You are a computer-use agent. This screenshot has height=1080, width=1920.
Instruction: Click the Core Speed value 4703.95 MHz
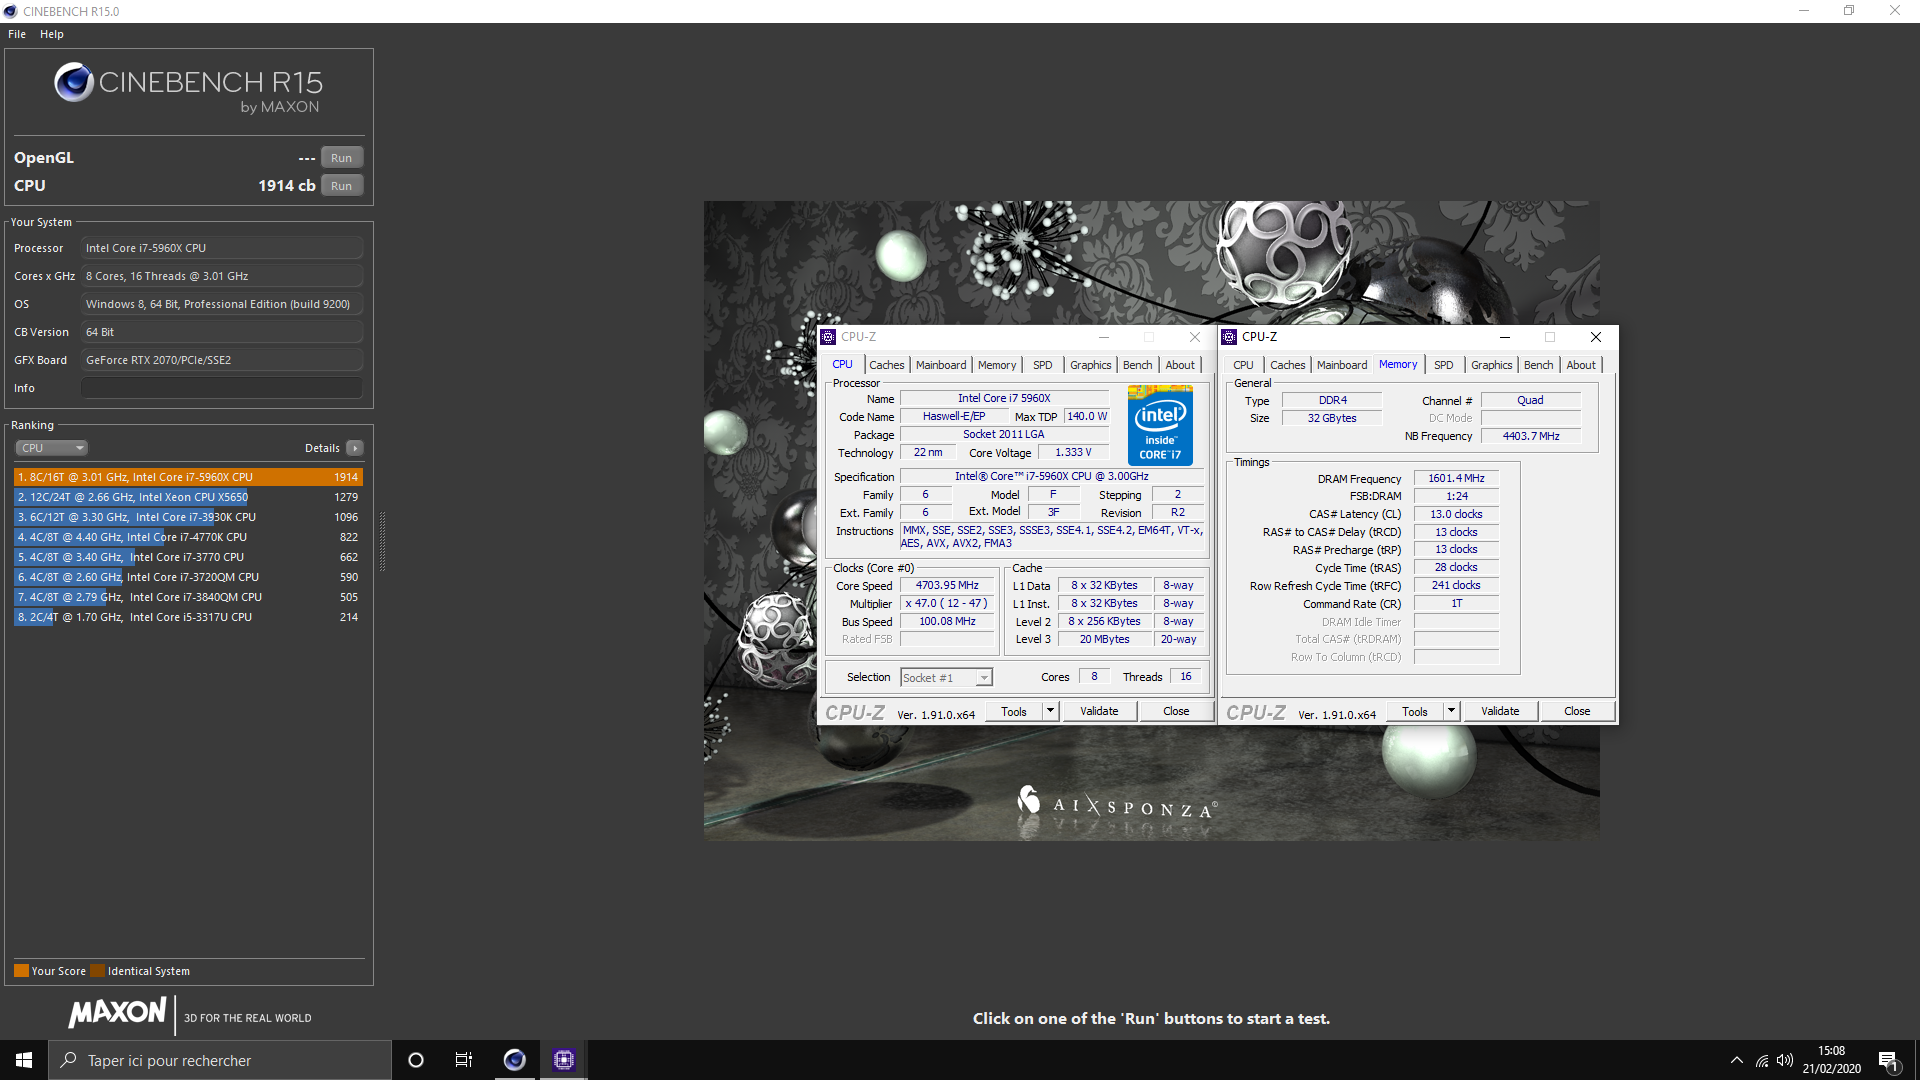(x=947, y=586)
